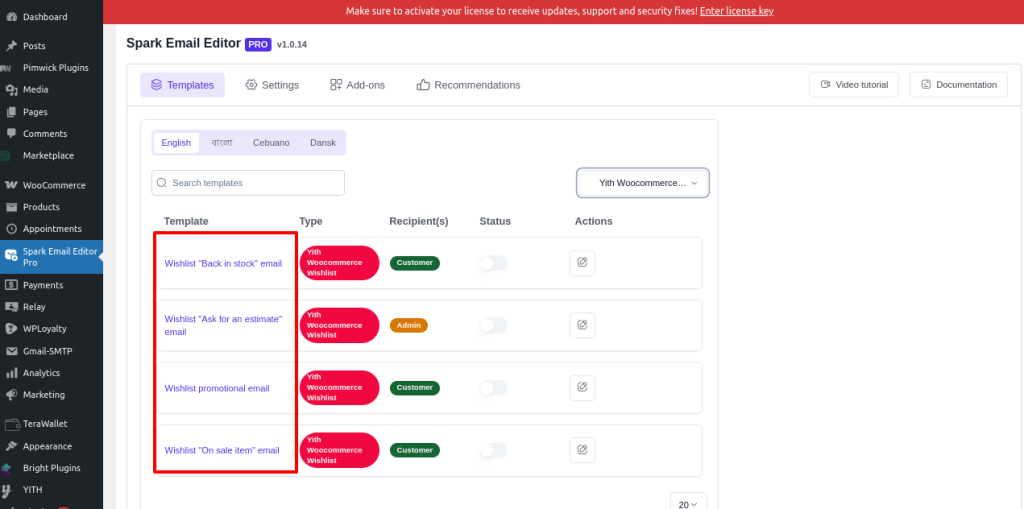The width and height of the screenshot is (1024, 509).
Task: Open the Wishlist "Ask for an estimate" email link
Action: point(223,325)
